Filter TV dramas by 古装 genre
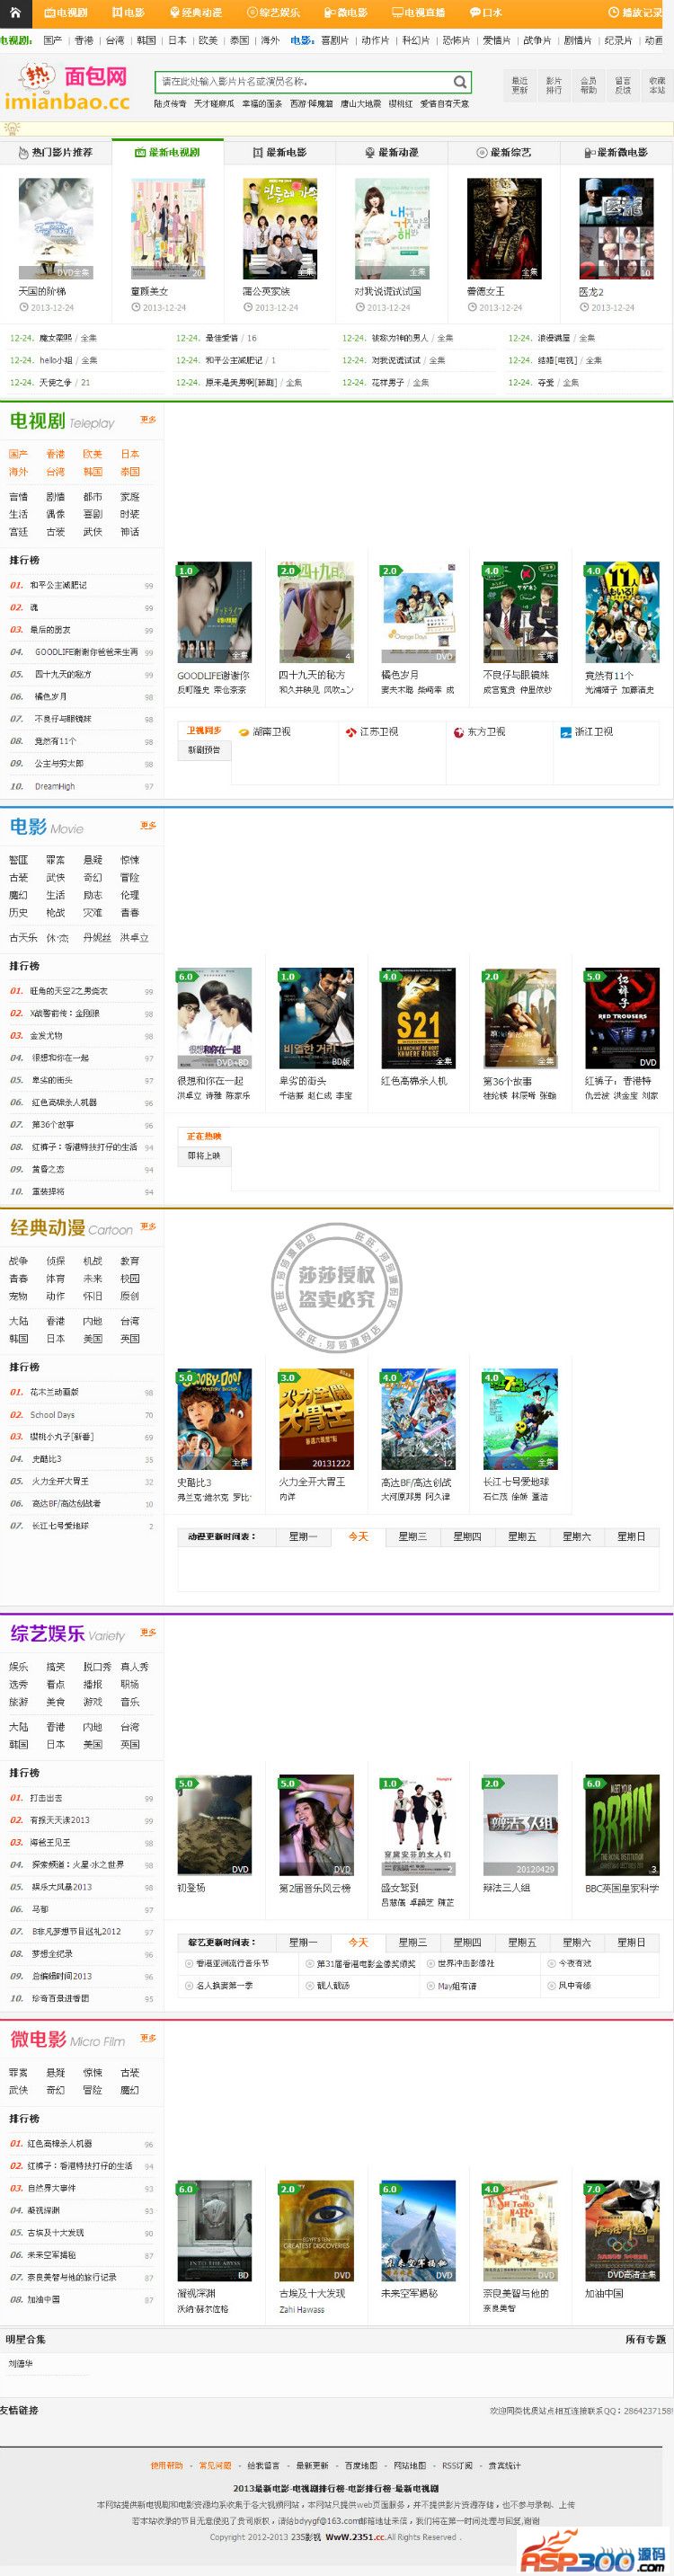Screen dimensions: 674x2576 pos(55,532)
